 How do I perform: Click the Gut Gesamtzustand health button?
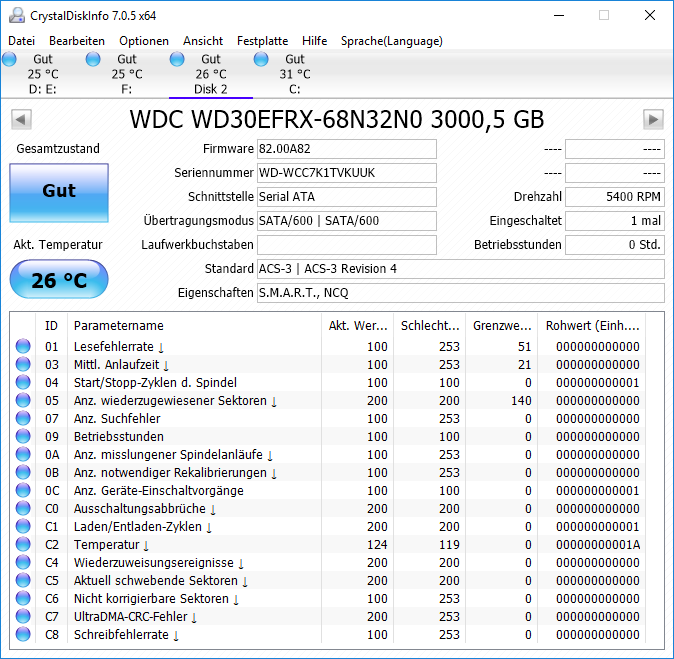59,193
